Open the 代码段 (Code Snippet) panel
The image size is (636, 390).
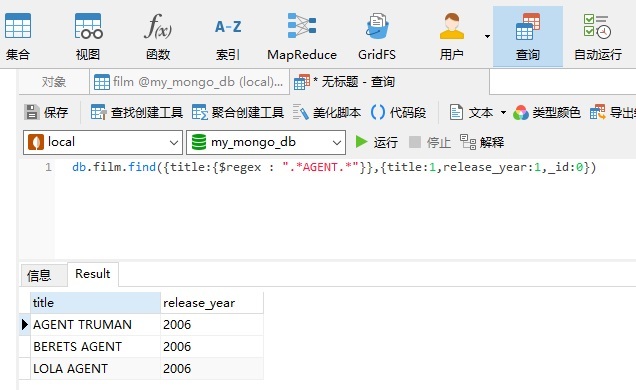pos(398,112)
